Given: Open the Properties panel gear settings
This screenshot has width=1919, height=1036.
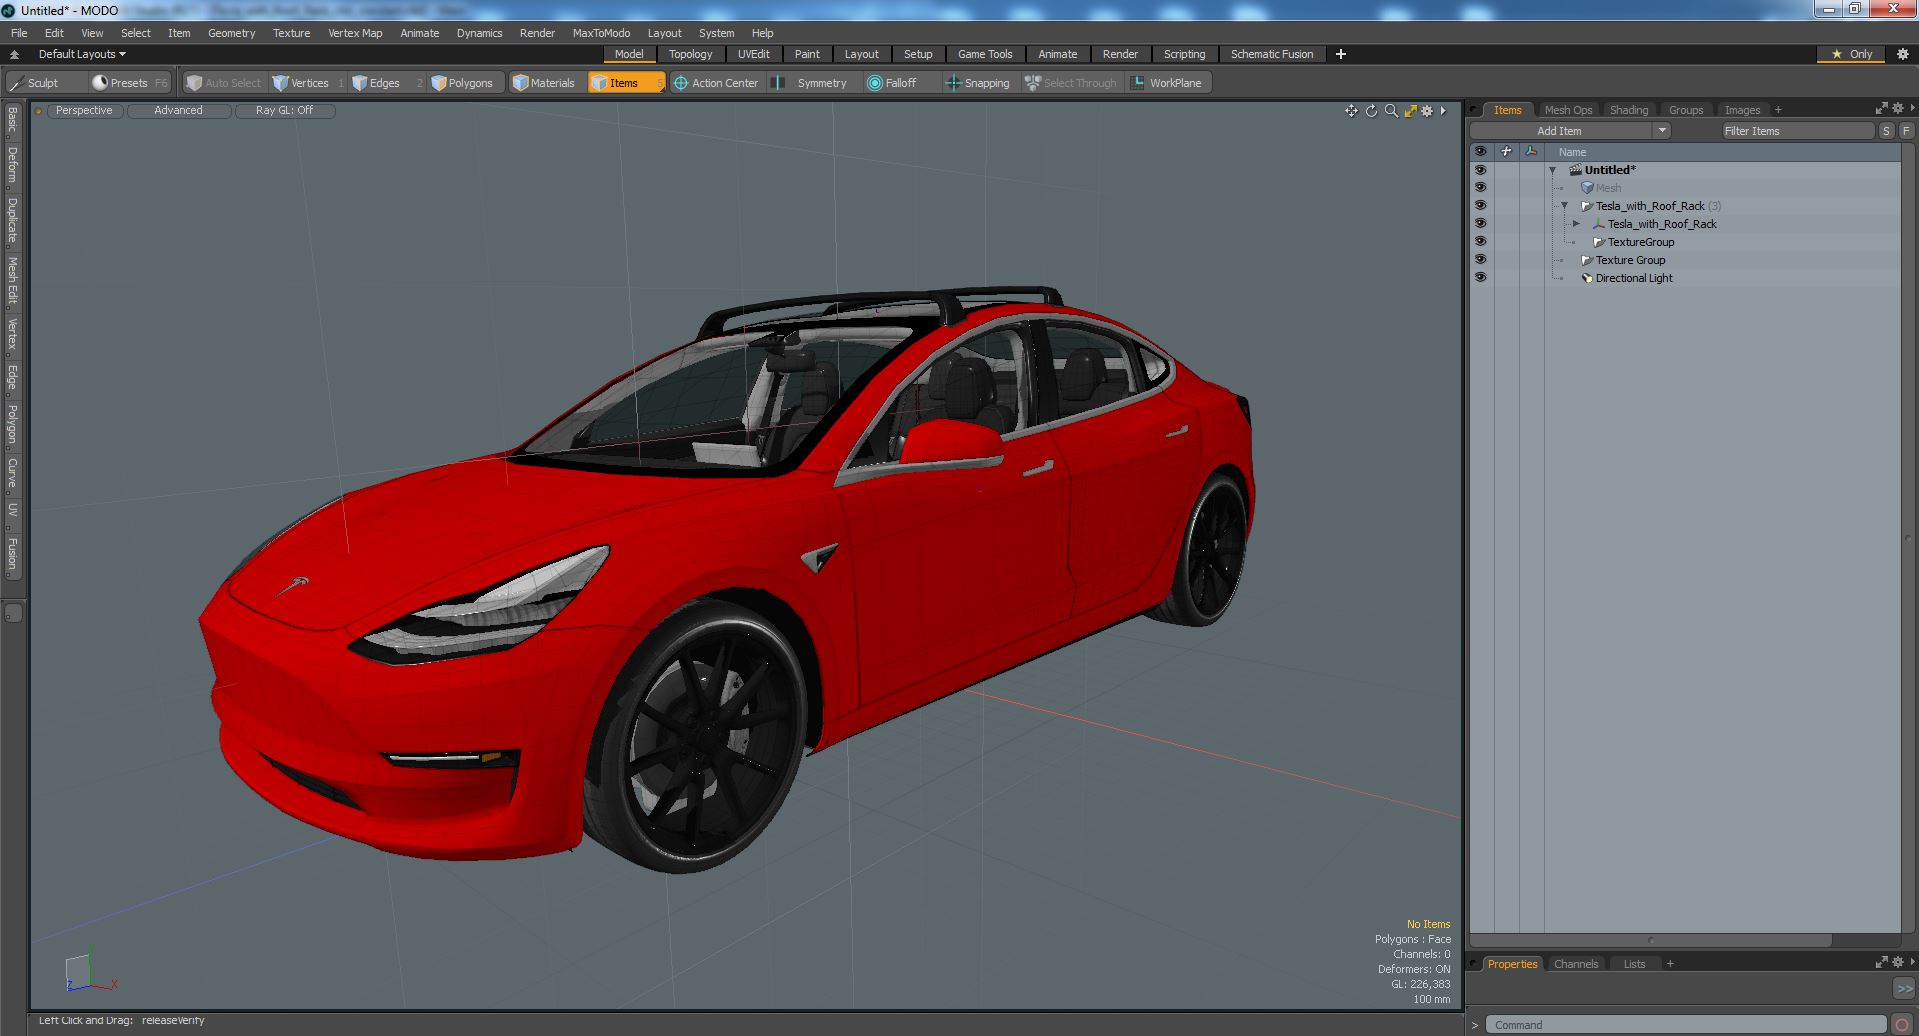Looking at the screenshot, I should [x=1898, y=962].
